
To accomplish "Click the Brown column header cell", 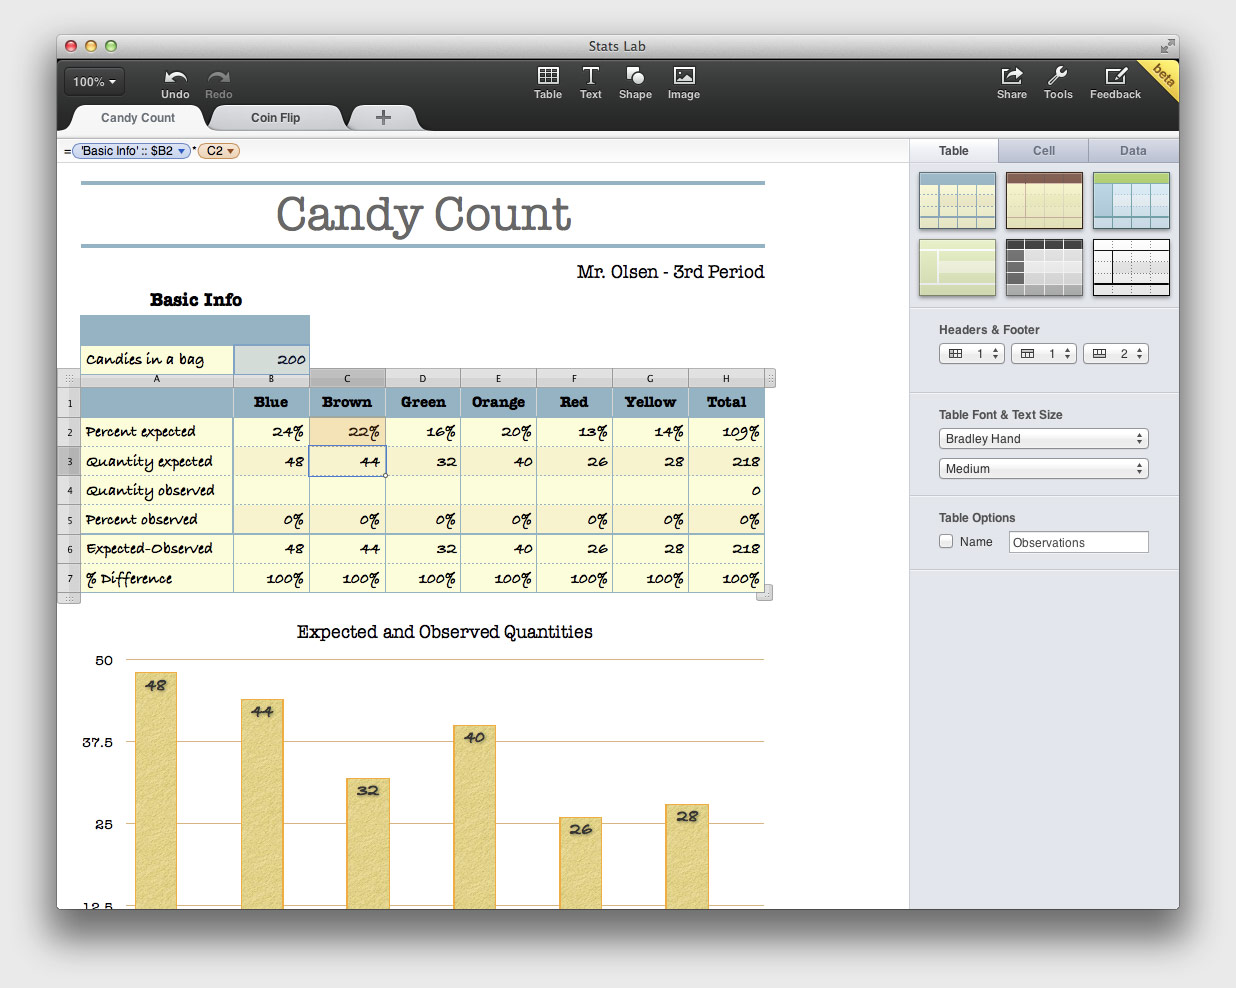I will [347, 402].
